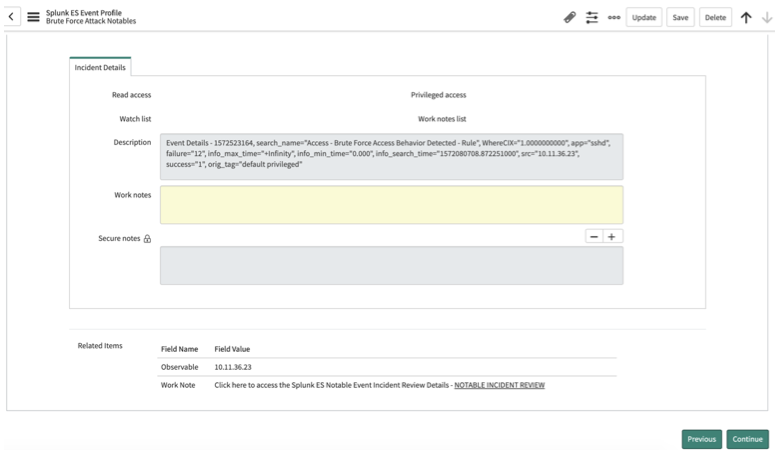Click inside the Secure notes text area
Image resolution: width=775 pixels, height=461 pixels.
pyautogui.click(x=391, y=266)
